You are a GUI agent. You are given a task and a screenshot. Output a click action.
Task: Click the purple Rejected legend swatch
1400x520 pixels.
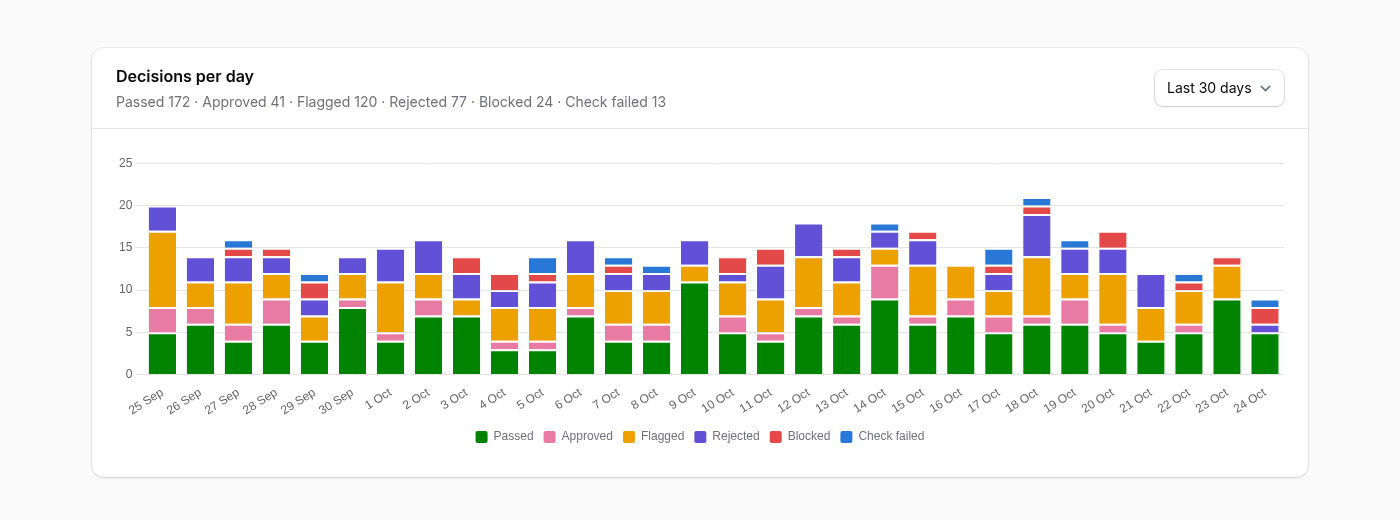pyautogui.click(x=700, y=436)
